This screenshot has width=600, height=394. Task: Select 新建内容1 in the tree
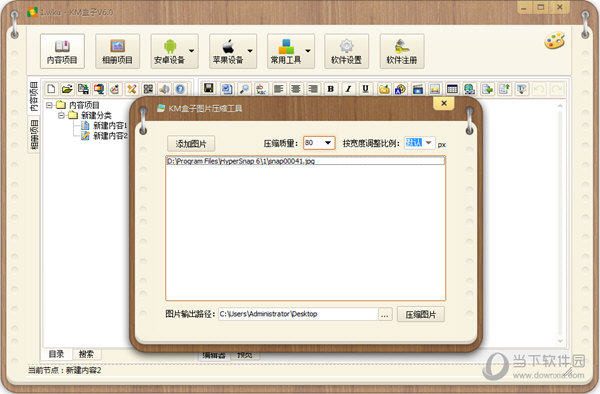point(110,125)
